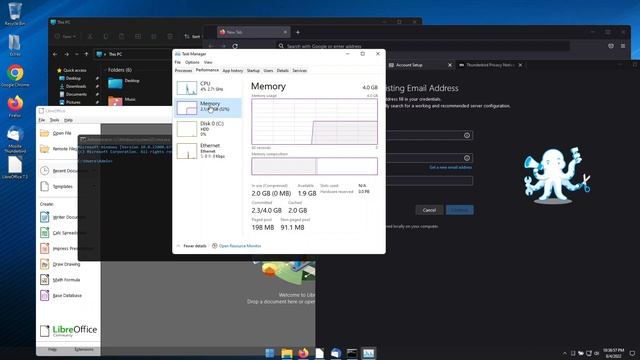Switch to the Processes tab
The height and width of the screenshot is (360, 640).
coord(183,71)
